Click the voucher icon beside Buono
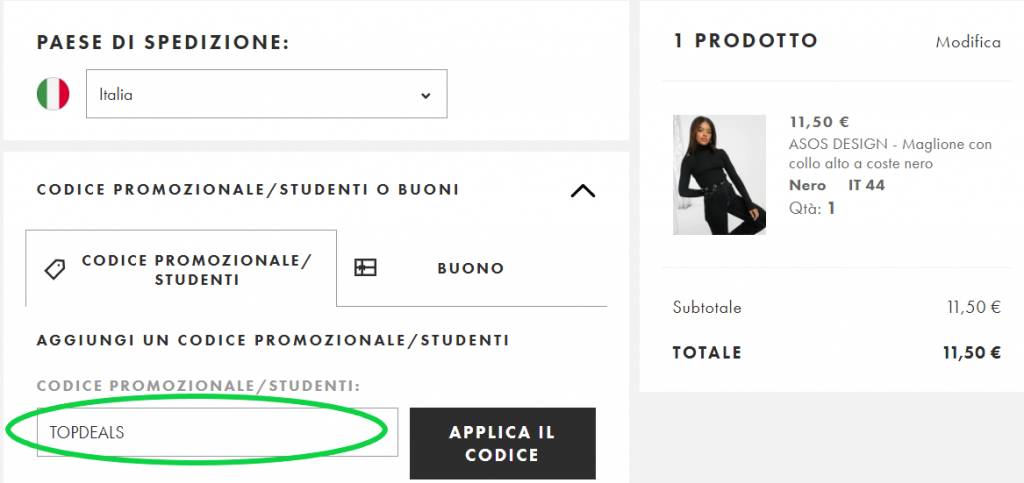 [x=366, y=268]
